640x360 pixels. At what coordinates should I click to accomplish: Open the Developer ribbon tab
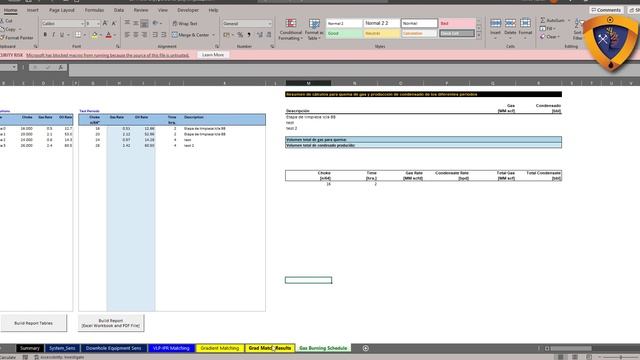point(188,10)
